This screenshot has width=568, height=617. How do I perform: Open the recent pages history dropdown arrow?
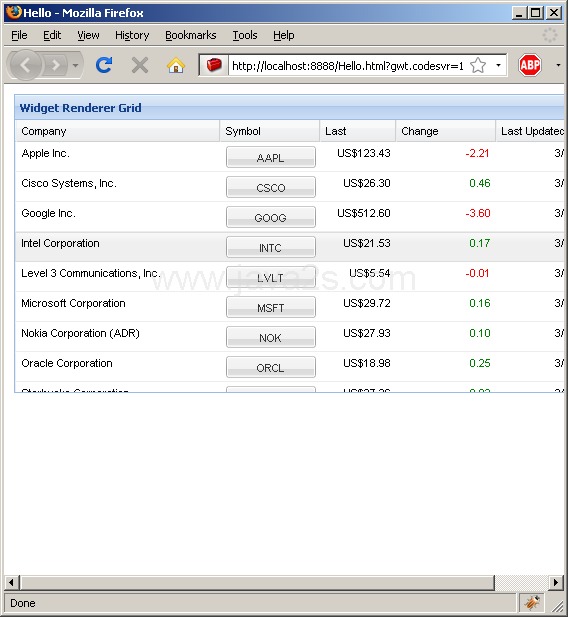[75, 65]
